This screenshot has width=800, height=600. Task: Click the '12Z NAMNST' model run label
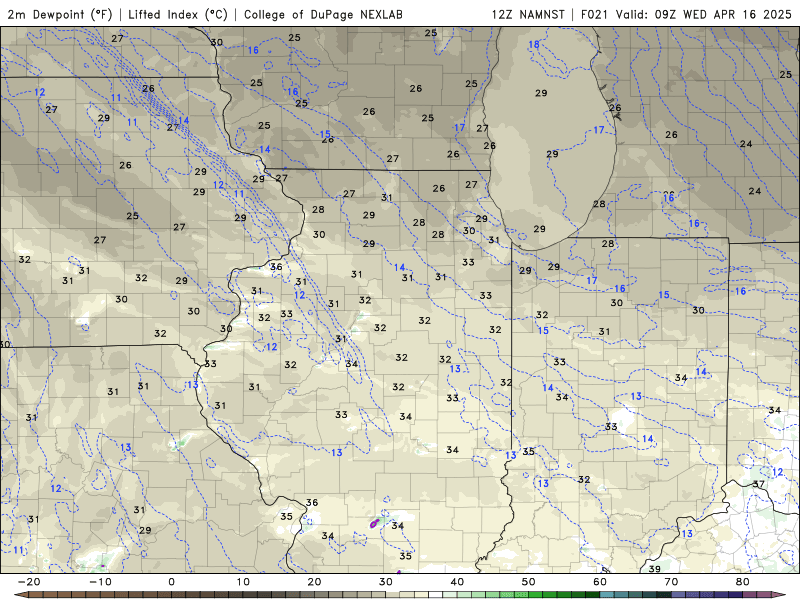click(528, 14)
